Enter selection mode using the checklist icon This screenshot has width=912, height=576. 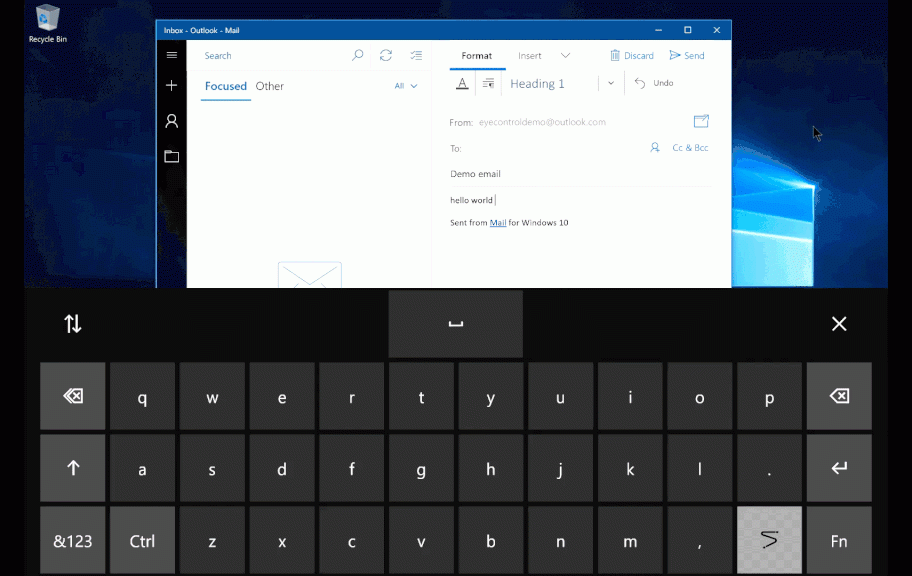click(x=416, y=56)
